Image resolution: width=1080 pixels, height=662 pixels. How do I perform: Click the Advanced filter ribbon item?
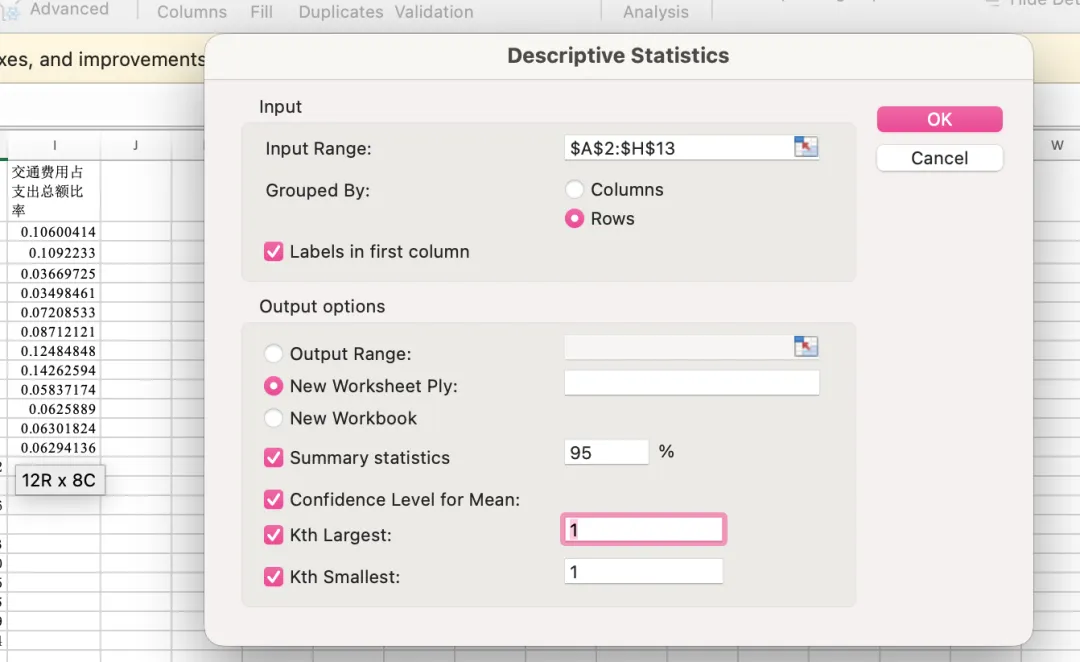[x=68, y=9]
